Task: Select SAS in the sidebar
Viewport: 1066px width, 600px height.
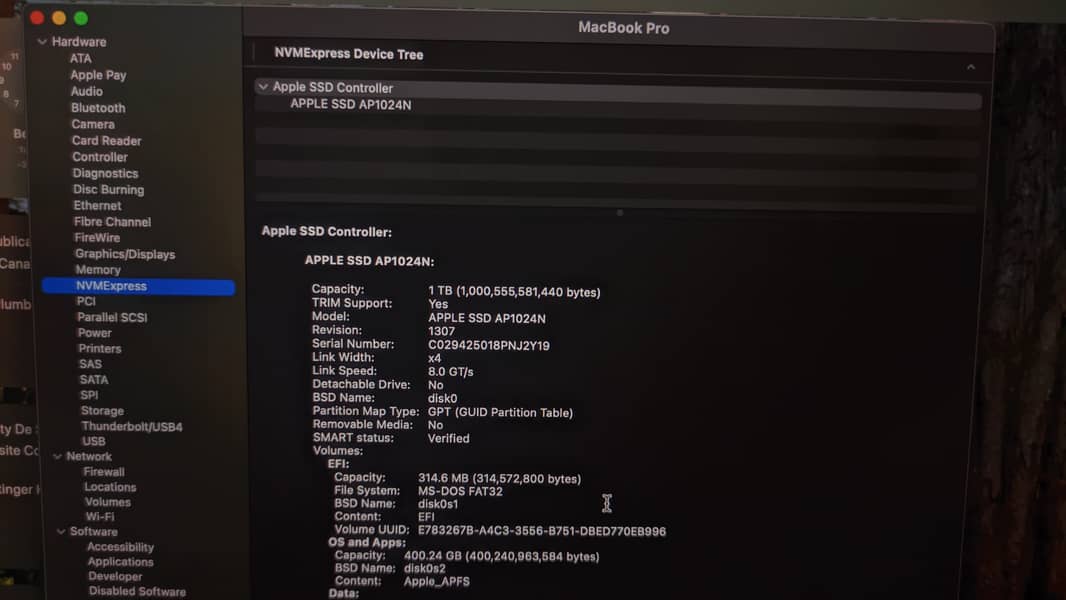Action: pos(90,364)
